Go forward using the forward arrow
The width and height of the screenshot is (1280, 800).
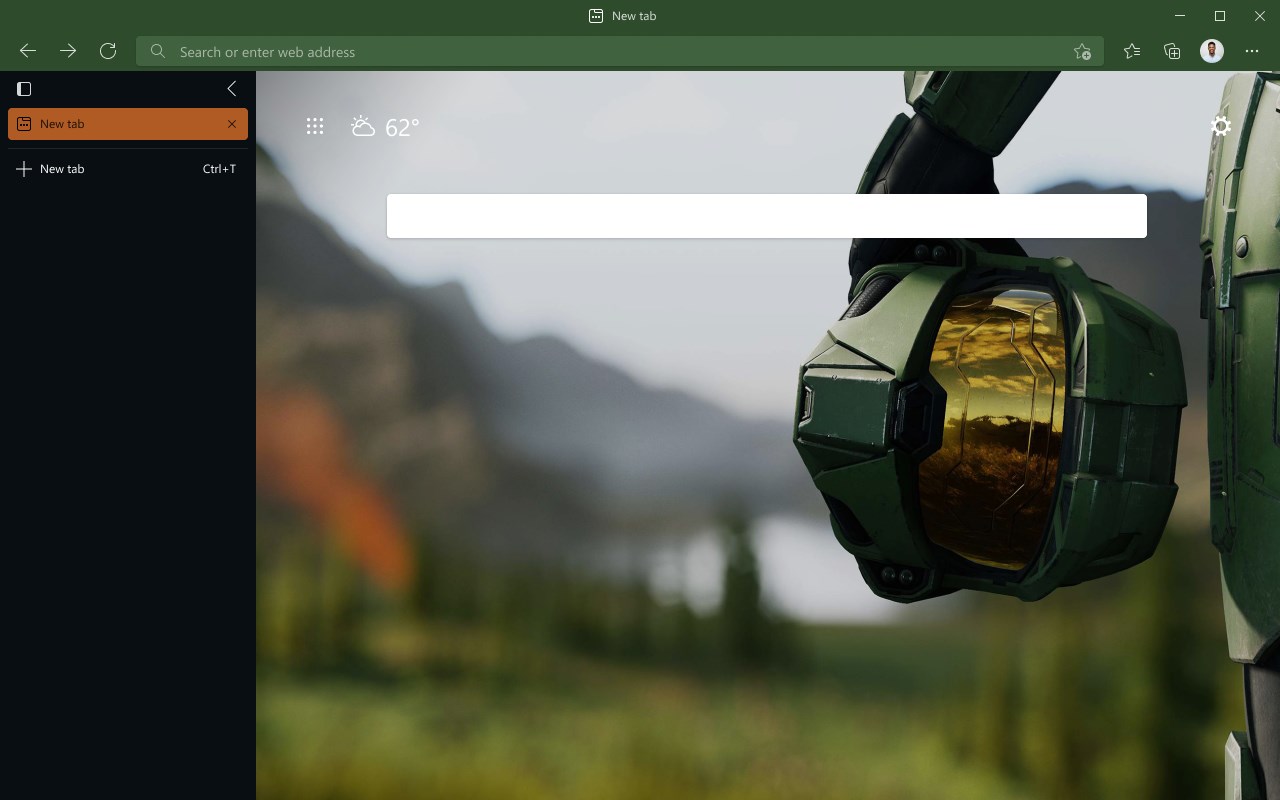(68, 51)
